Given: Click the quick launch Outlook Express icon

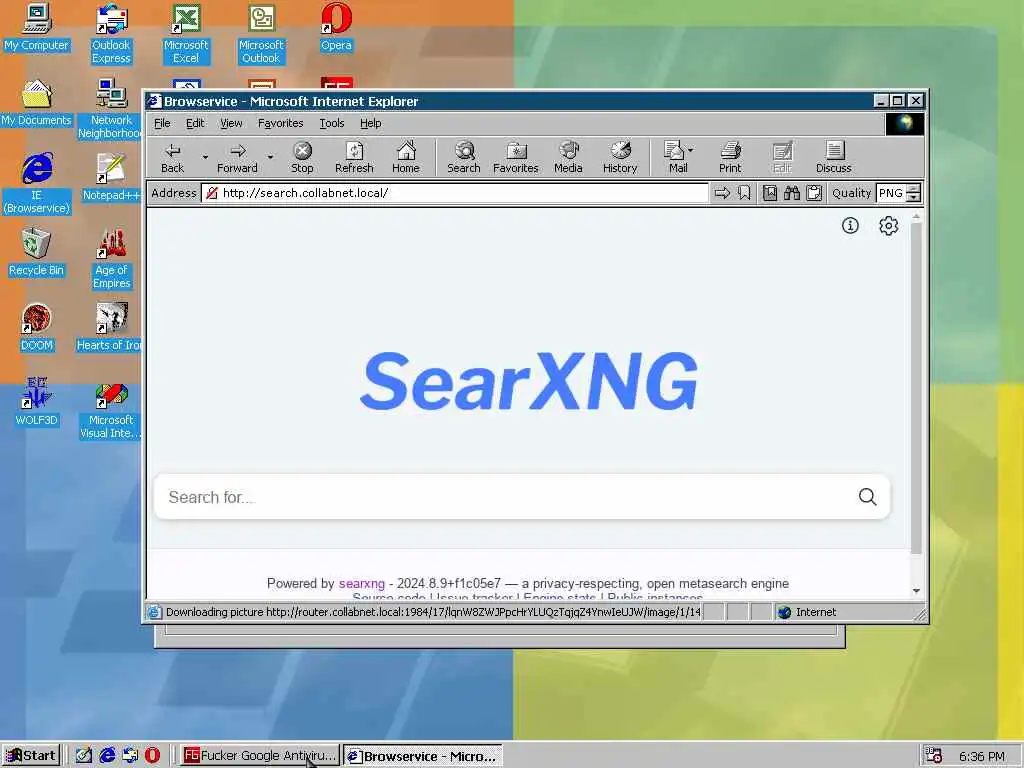Looking at the screenshot, I should coord(130,756).
